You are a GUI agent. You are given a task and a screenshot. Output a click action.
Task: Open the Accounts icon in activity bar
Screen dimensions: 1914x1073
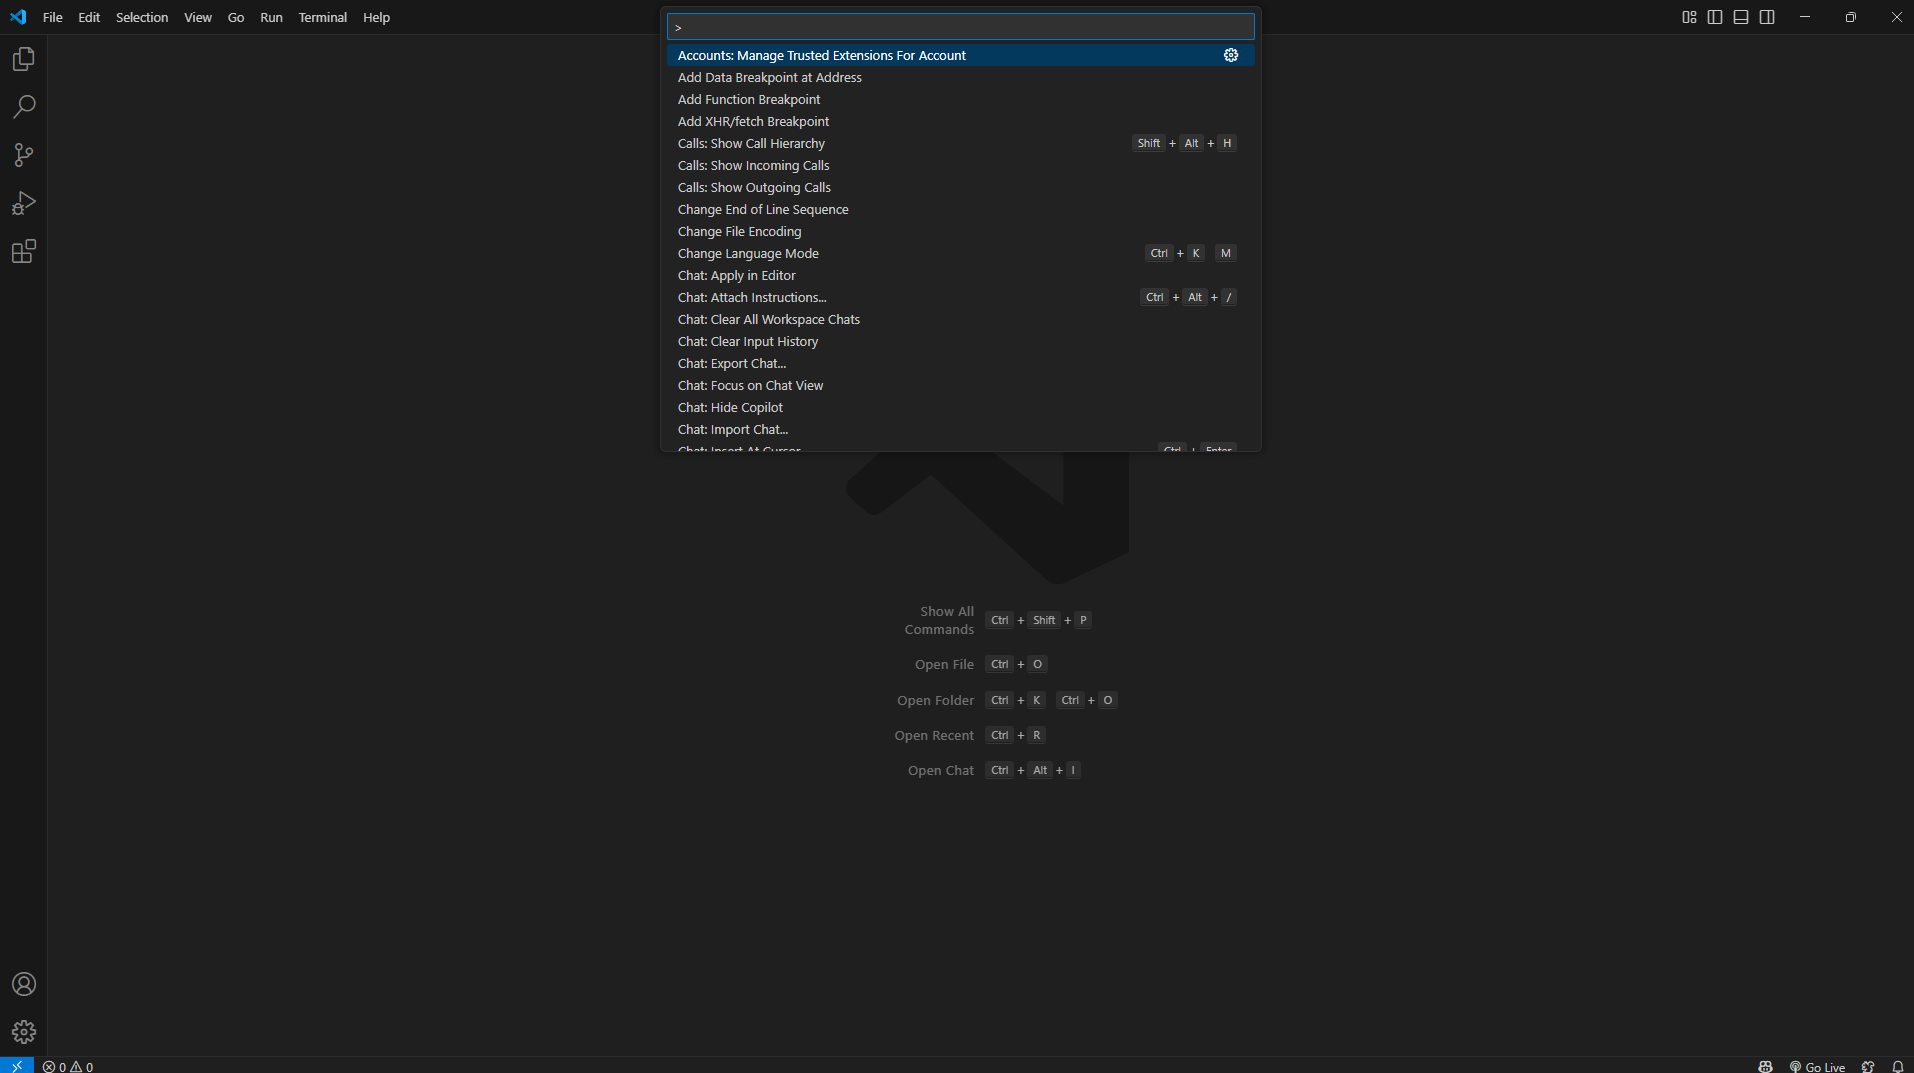24,984
